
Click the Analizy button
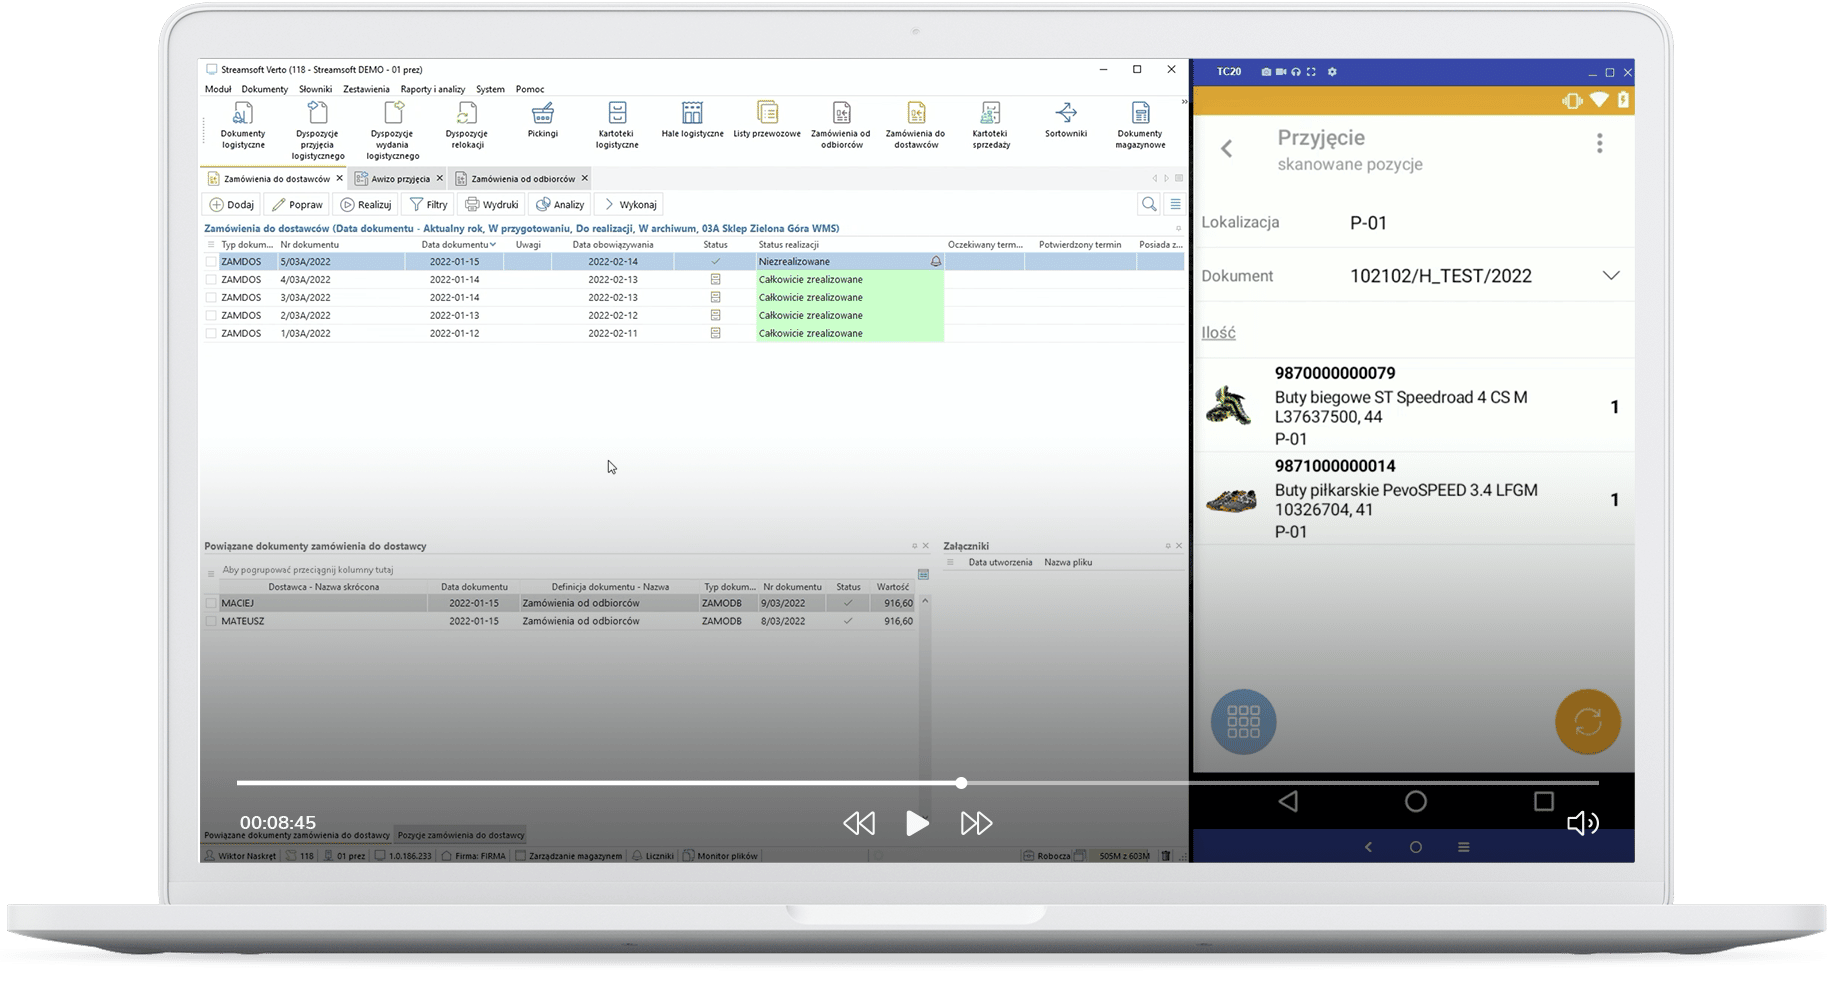click(x=560, y=204)
